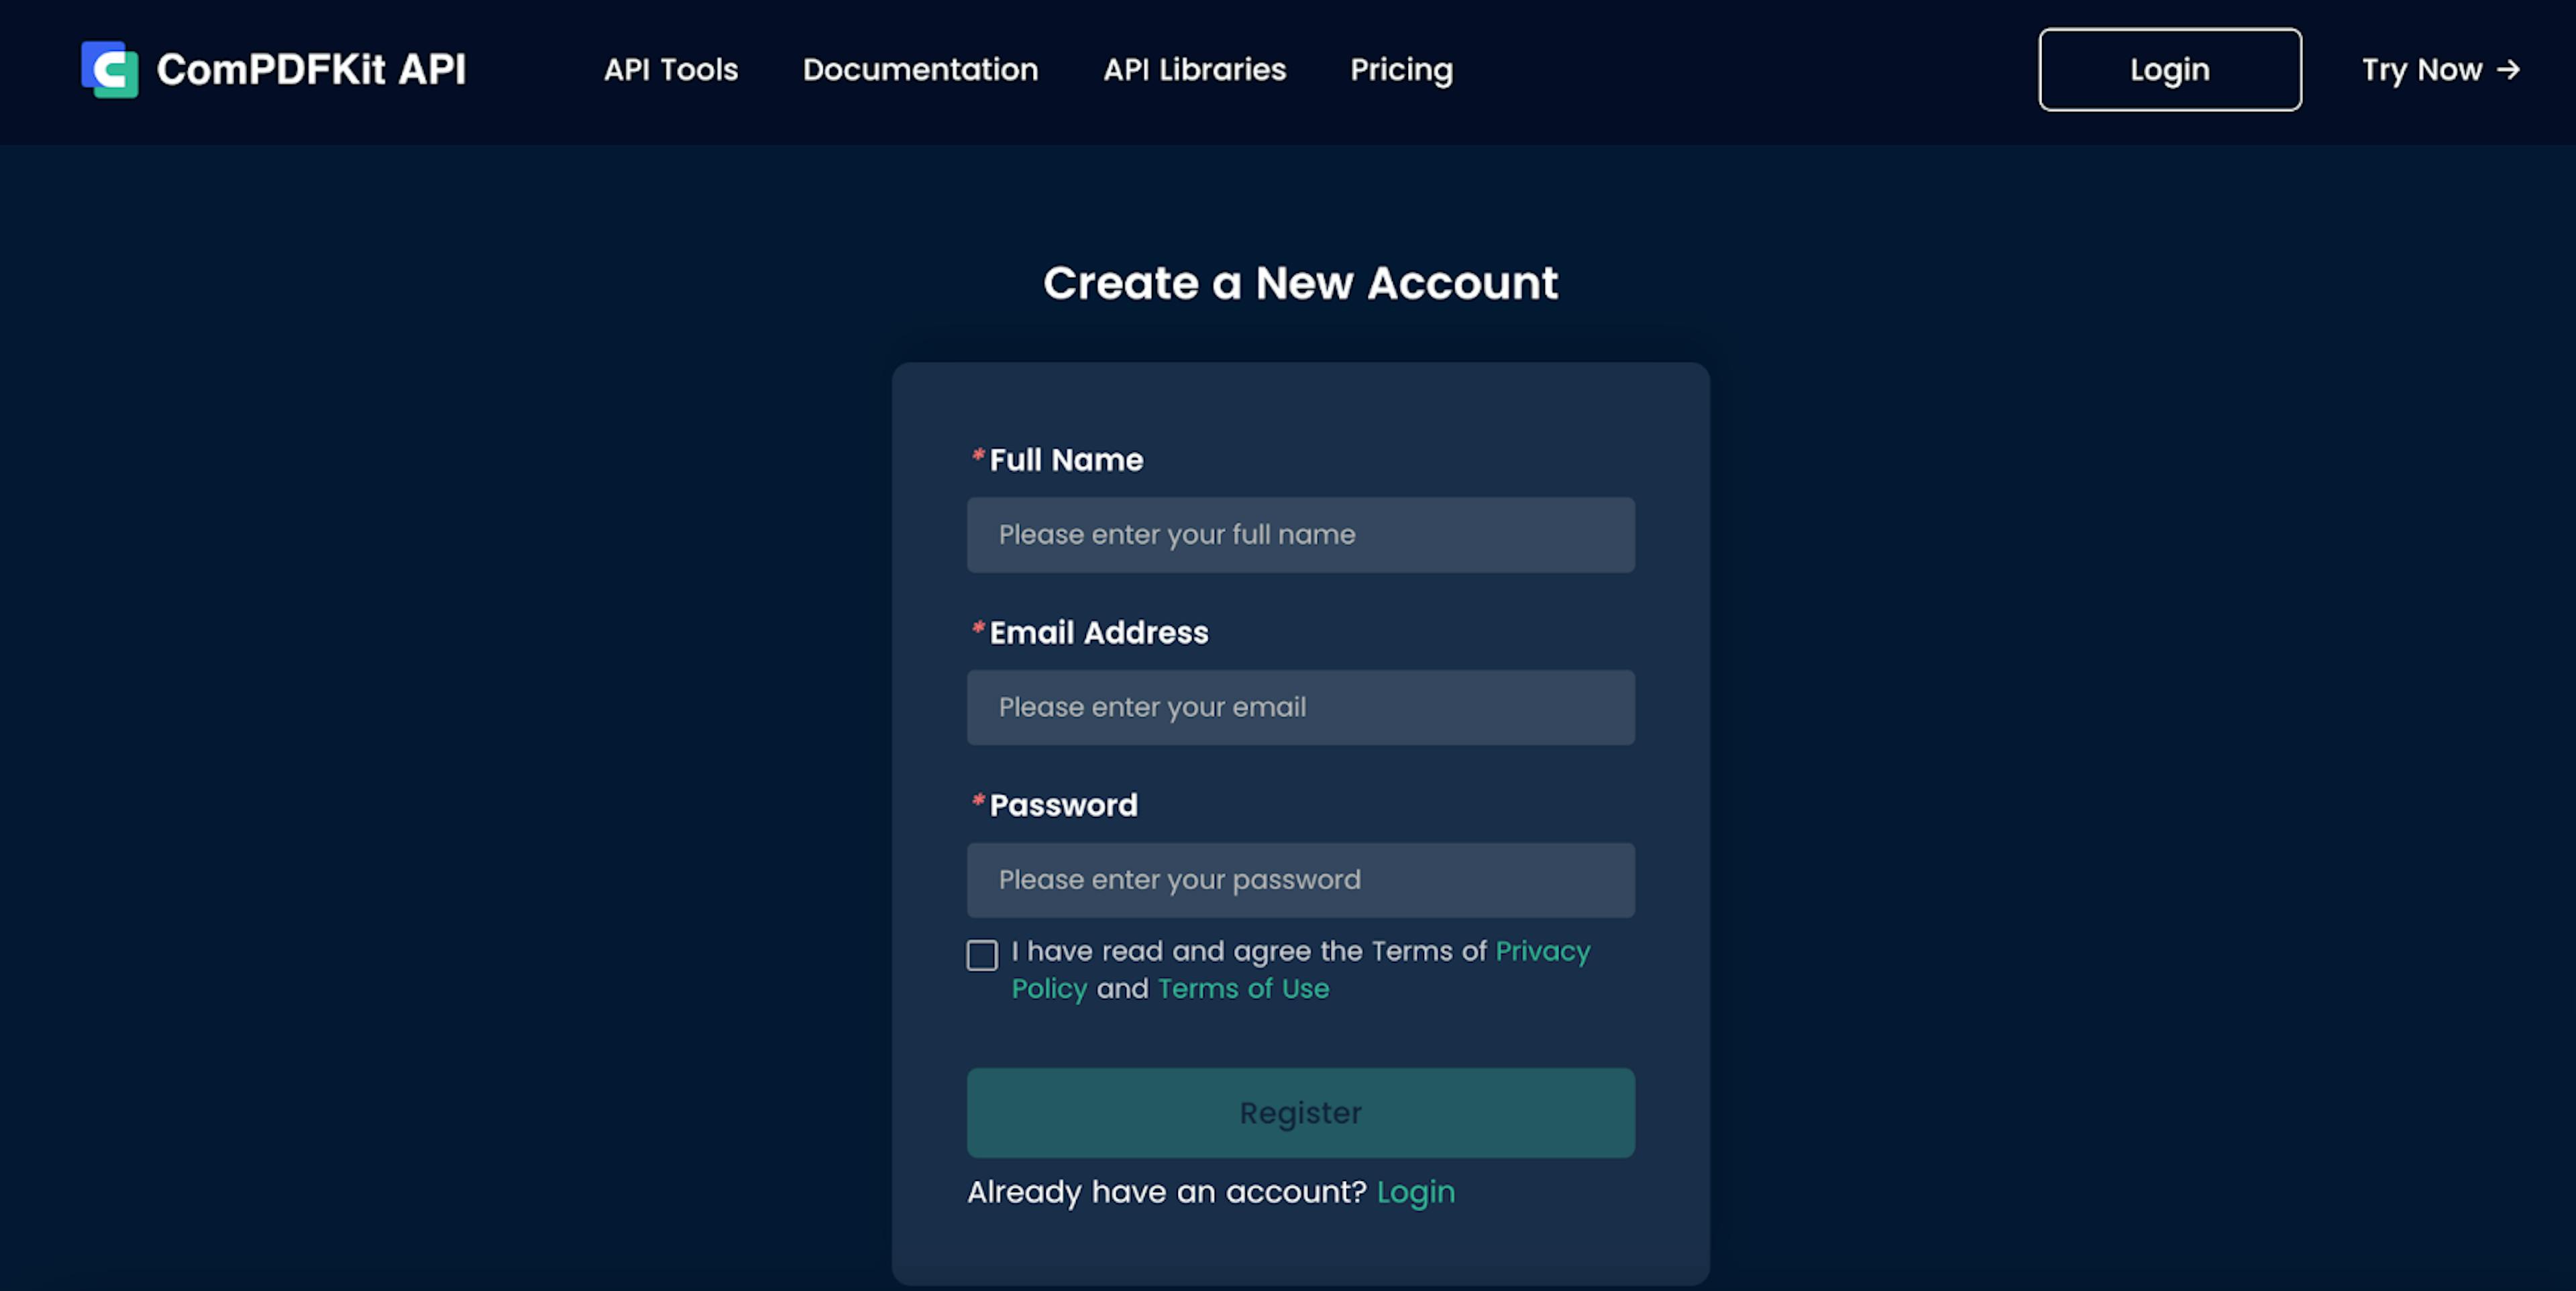
Task: Expand the Documentation section dropdown
Action: pyautogui.click(x=919, y=69)
